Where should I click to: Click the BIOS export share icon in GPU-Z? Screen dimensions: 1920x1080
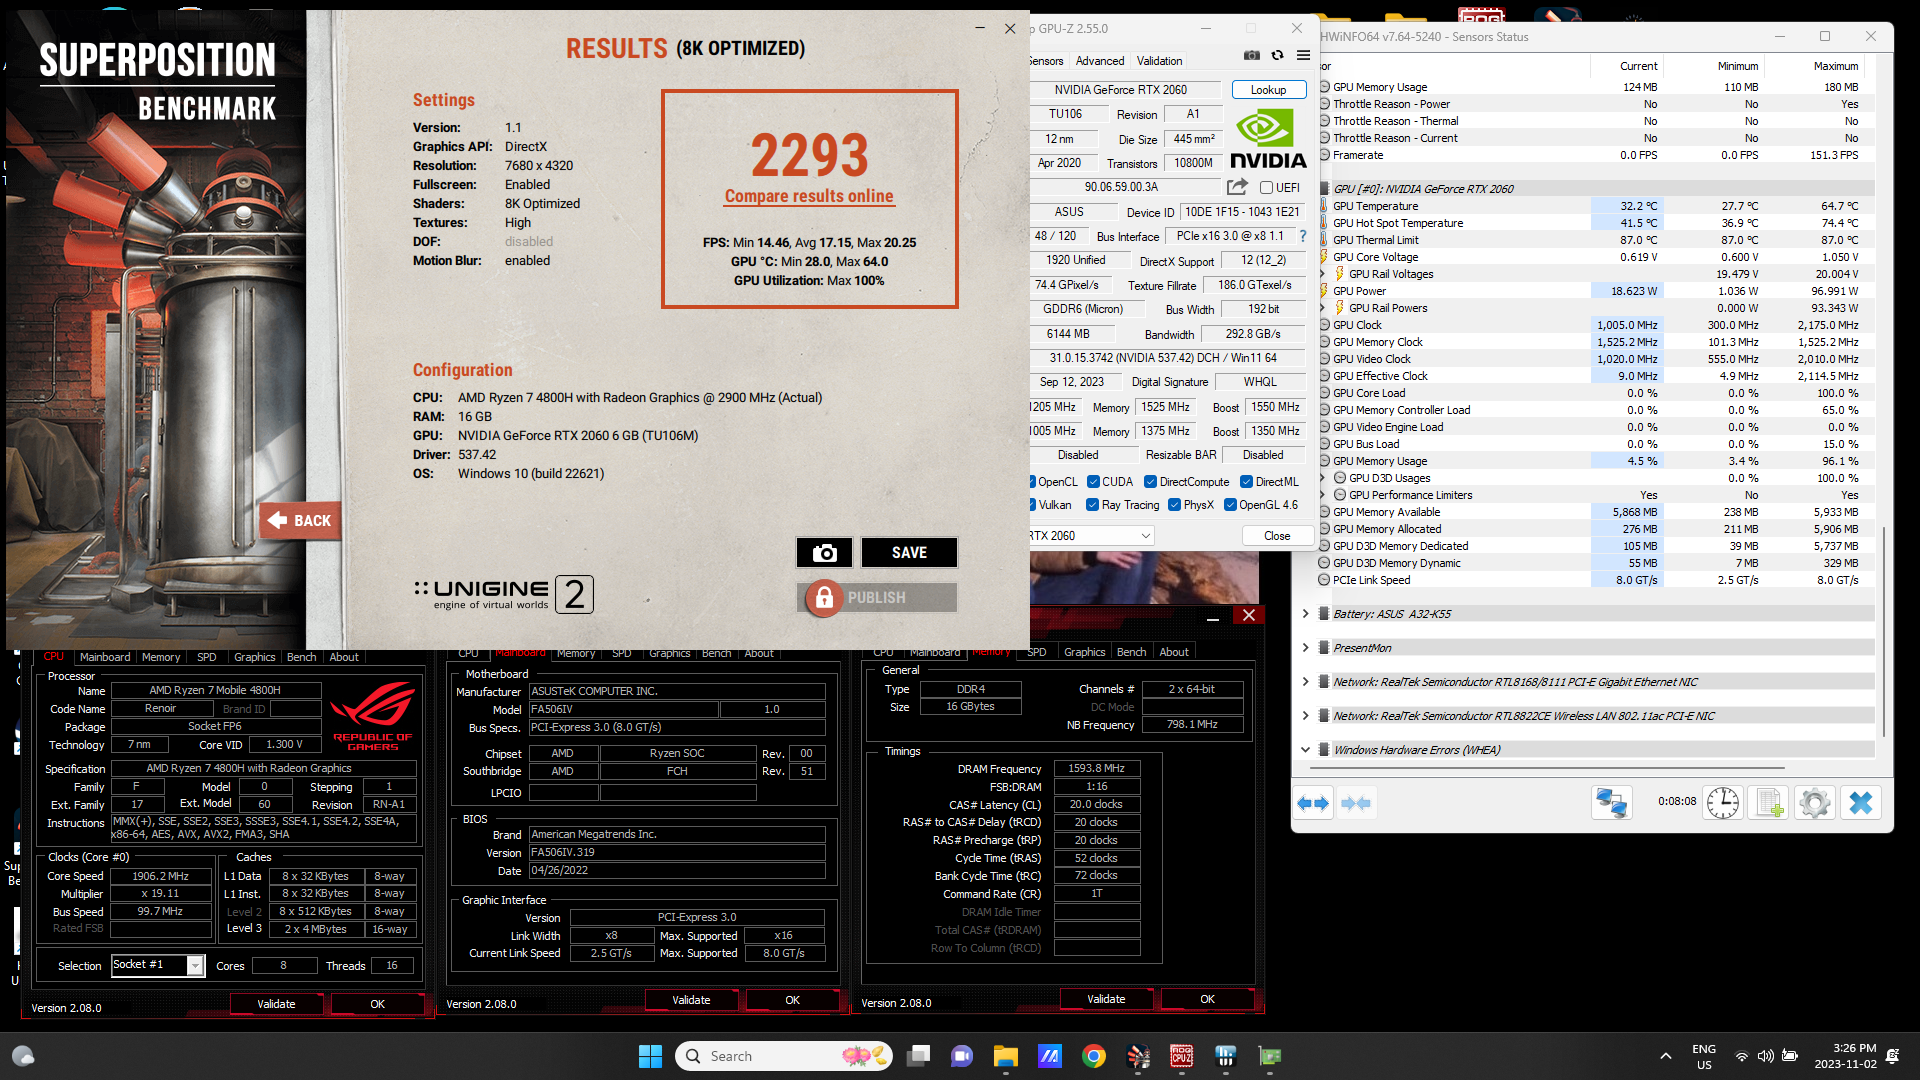pyautogui.click(x=1237, y=187)
